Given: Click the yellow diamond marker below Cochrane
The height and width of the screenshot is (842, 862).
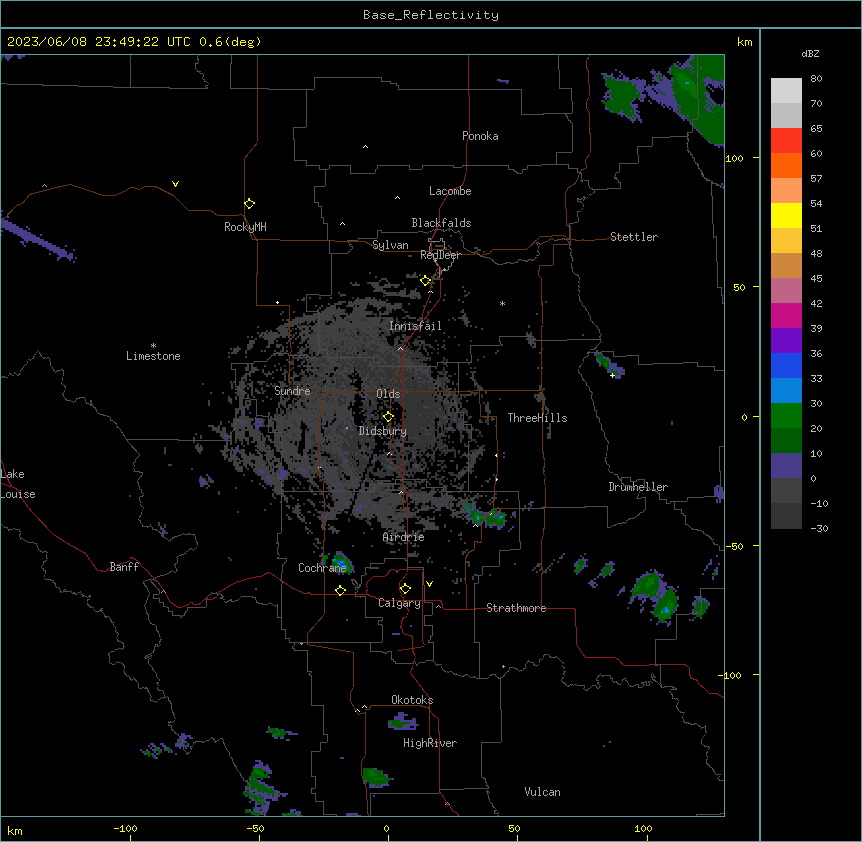Looking at the screenshot, I should click(340, 590).
